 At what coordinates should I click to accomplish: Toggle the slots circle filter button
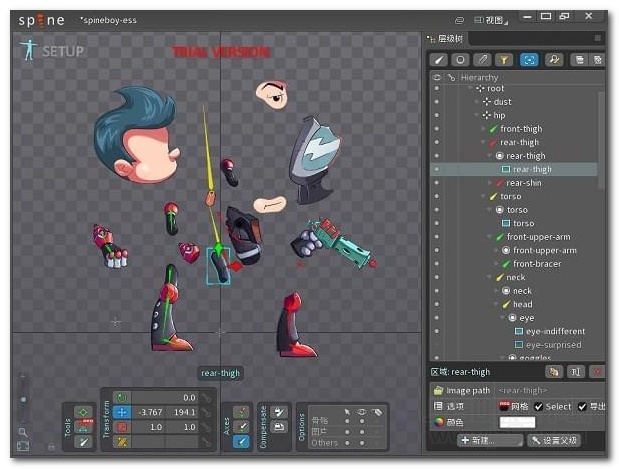tap(460, 60)
